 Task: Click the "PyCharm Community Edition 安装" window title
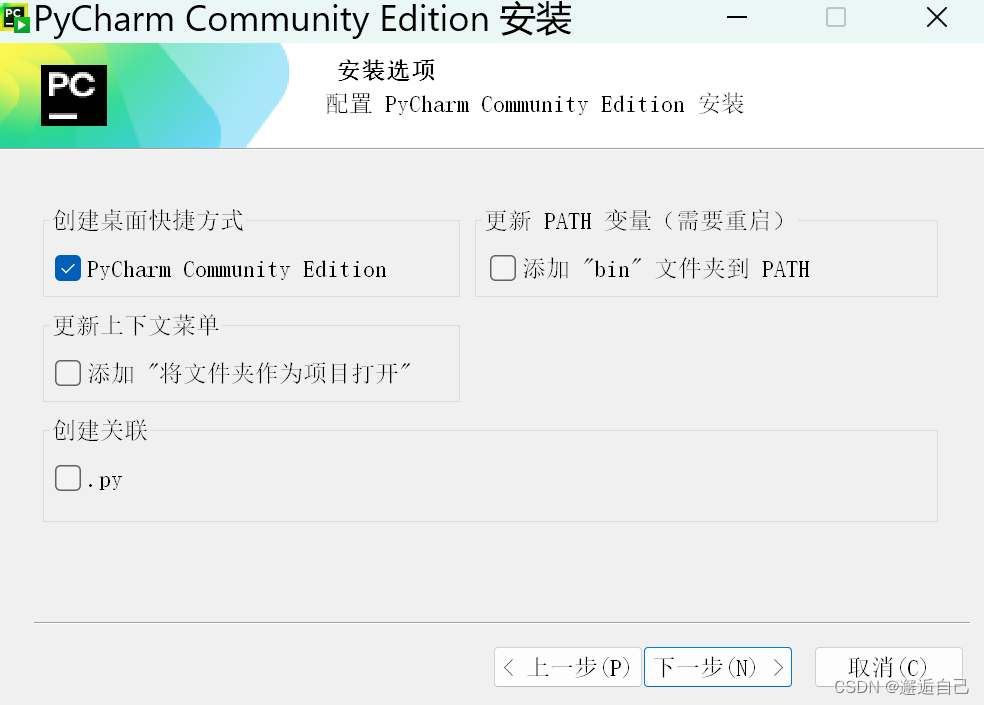tap(303, 19)
